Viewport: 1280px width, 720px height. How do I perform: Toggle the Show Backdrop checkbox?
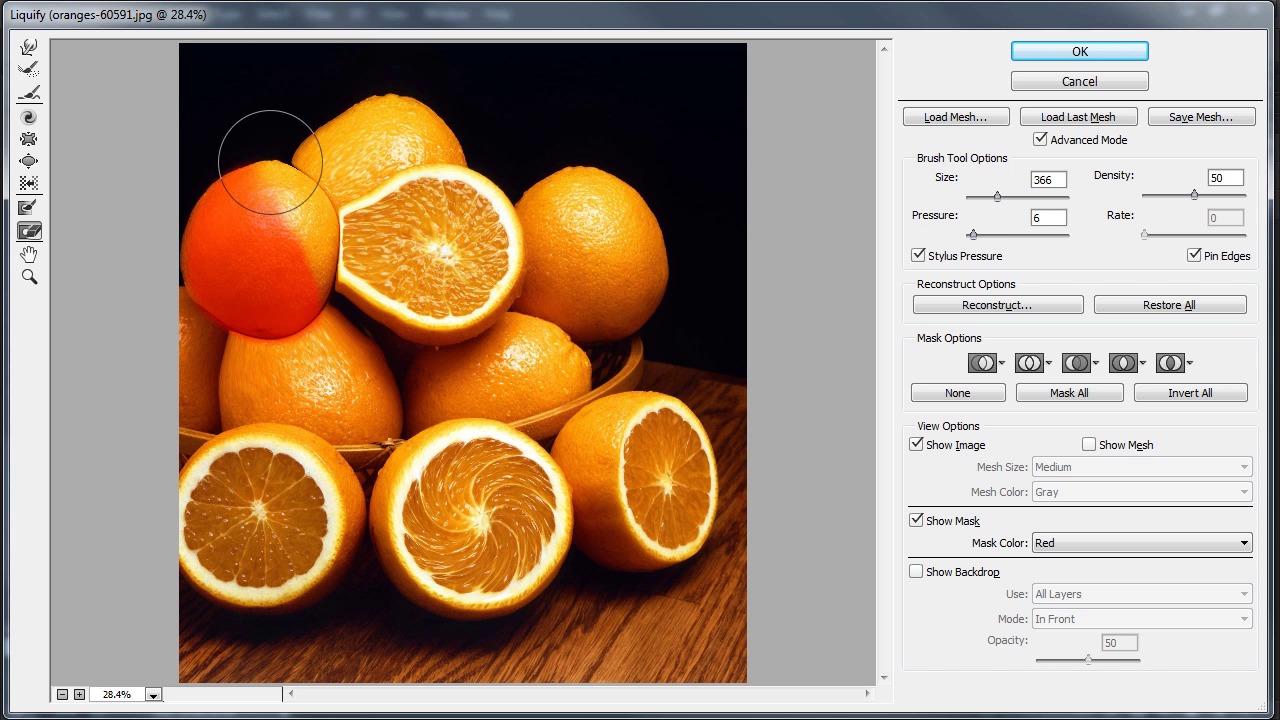tap(916, 572)
